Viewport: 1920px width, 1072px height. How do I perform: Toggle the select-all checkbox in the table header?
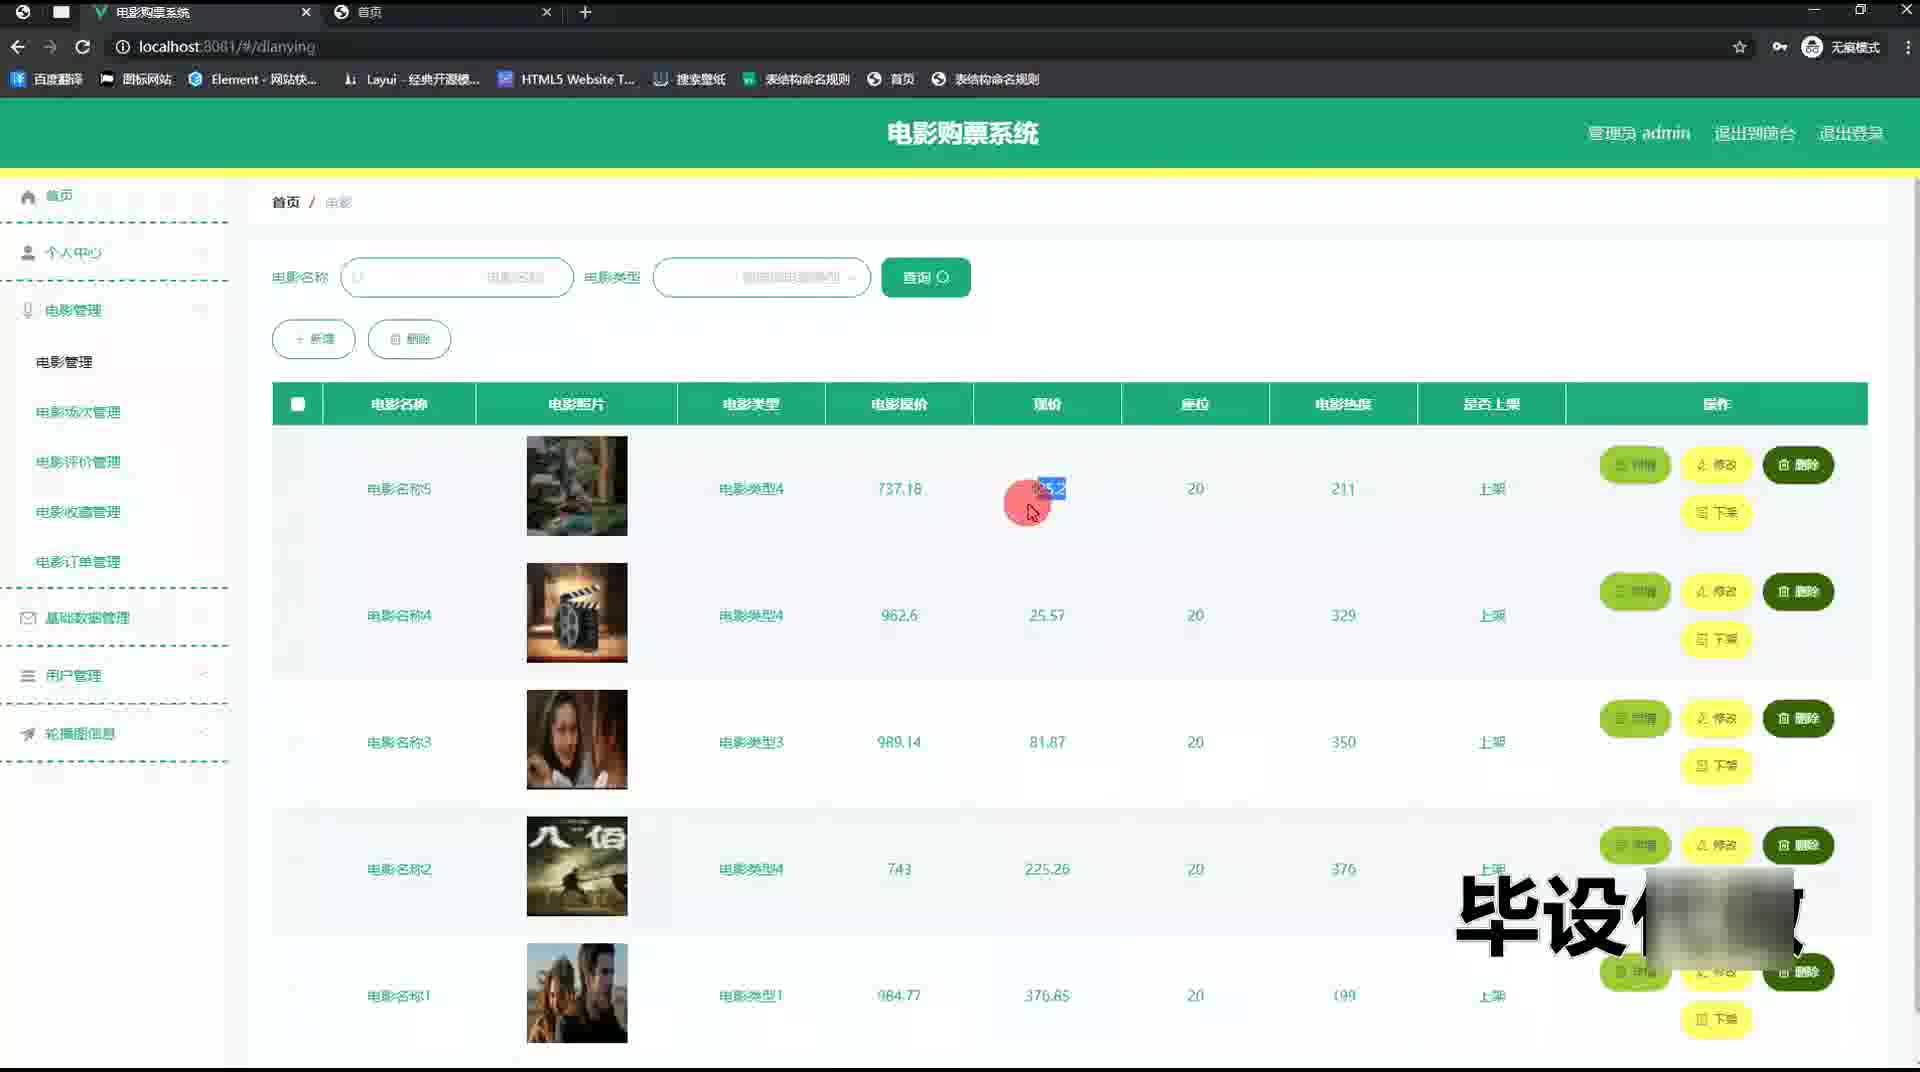298,404
